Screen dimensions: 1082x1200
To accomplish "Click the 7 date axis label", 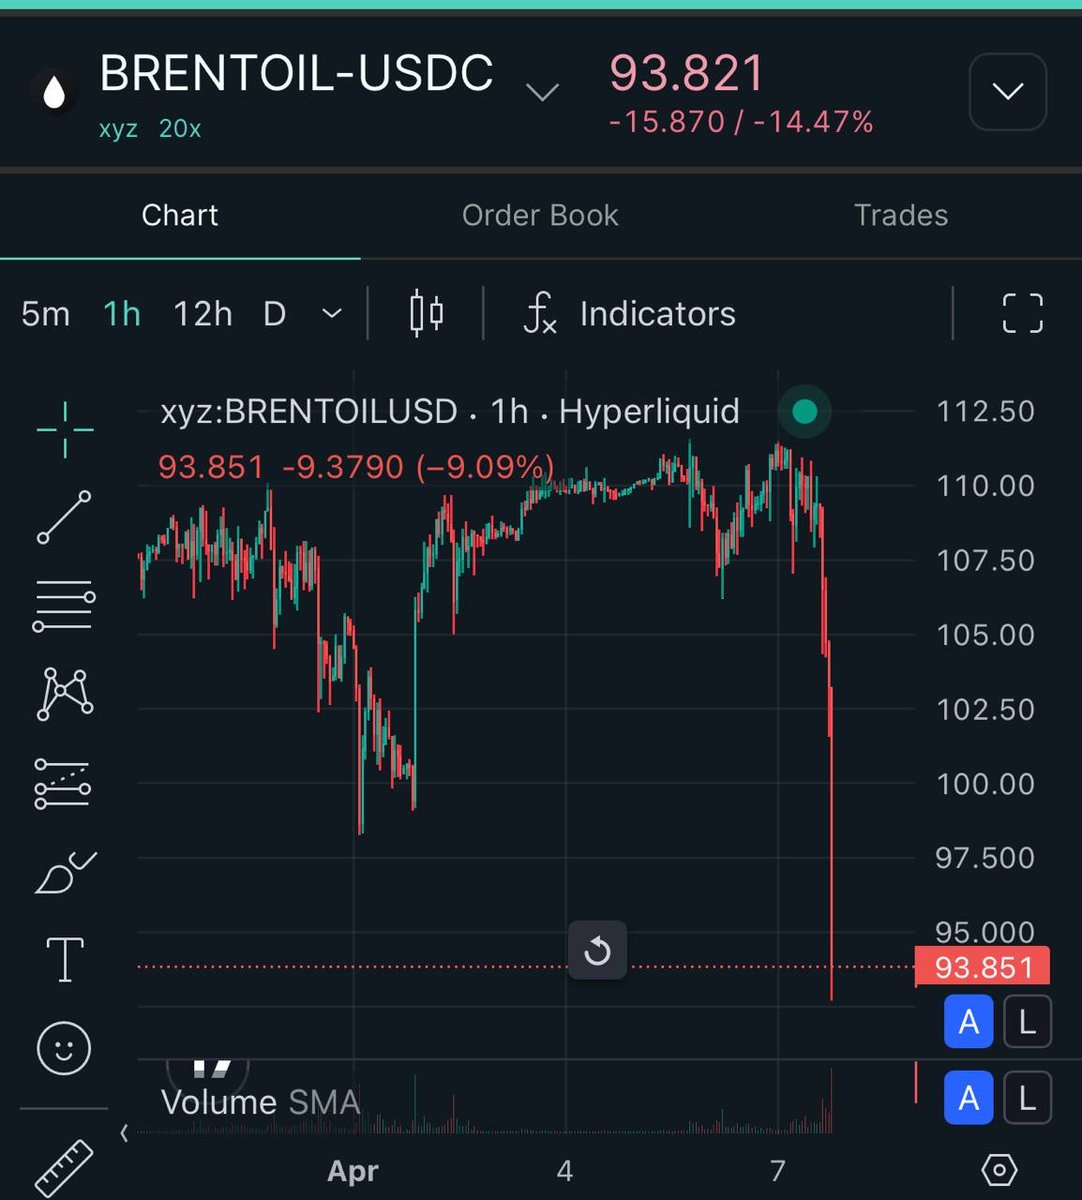I will click(x=777, y=1169).
